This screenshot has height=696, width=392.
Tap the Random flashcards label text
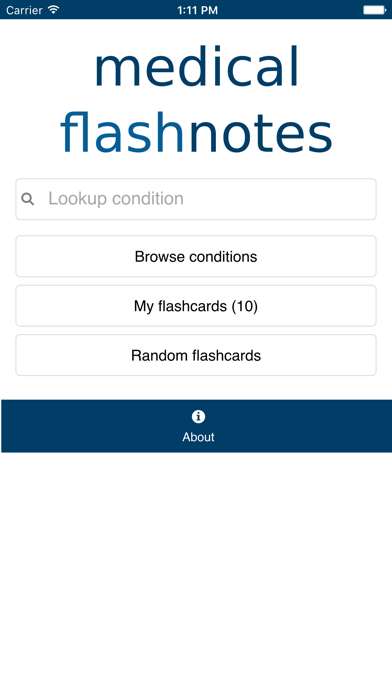click(196, 356)
